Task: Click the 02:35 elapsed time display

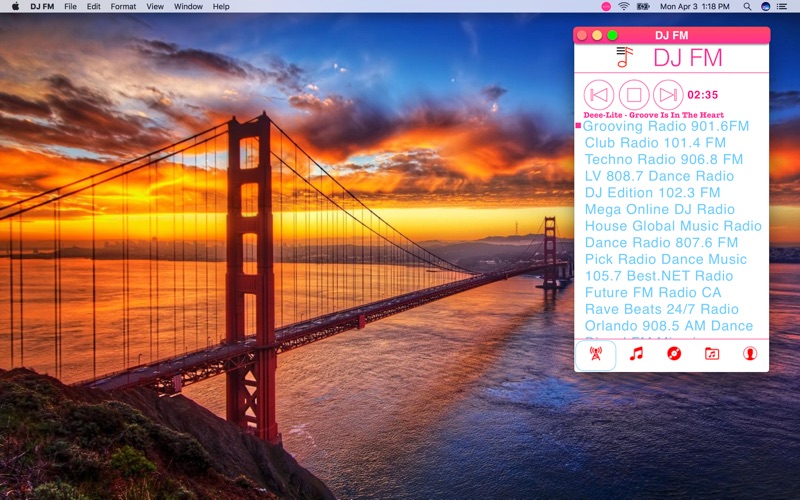Action: pyautogui.click(x=703, y=95)
